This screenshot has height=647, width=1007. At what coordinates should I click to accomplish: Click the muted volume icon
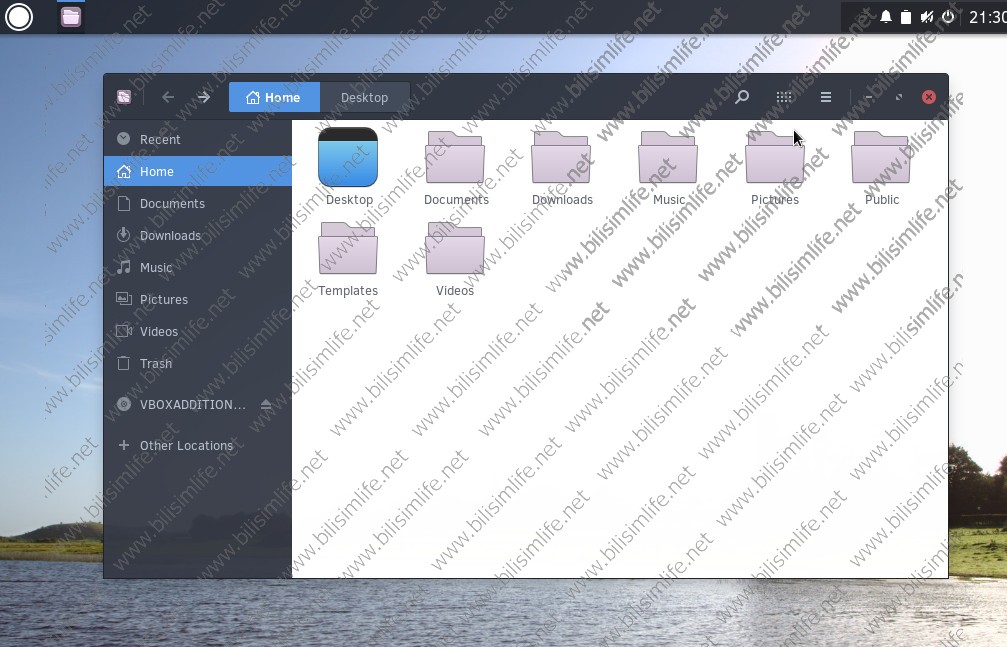927,17
